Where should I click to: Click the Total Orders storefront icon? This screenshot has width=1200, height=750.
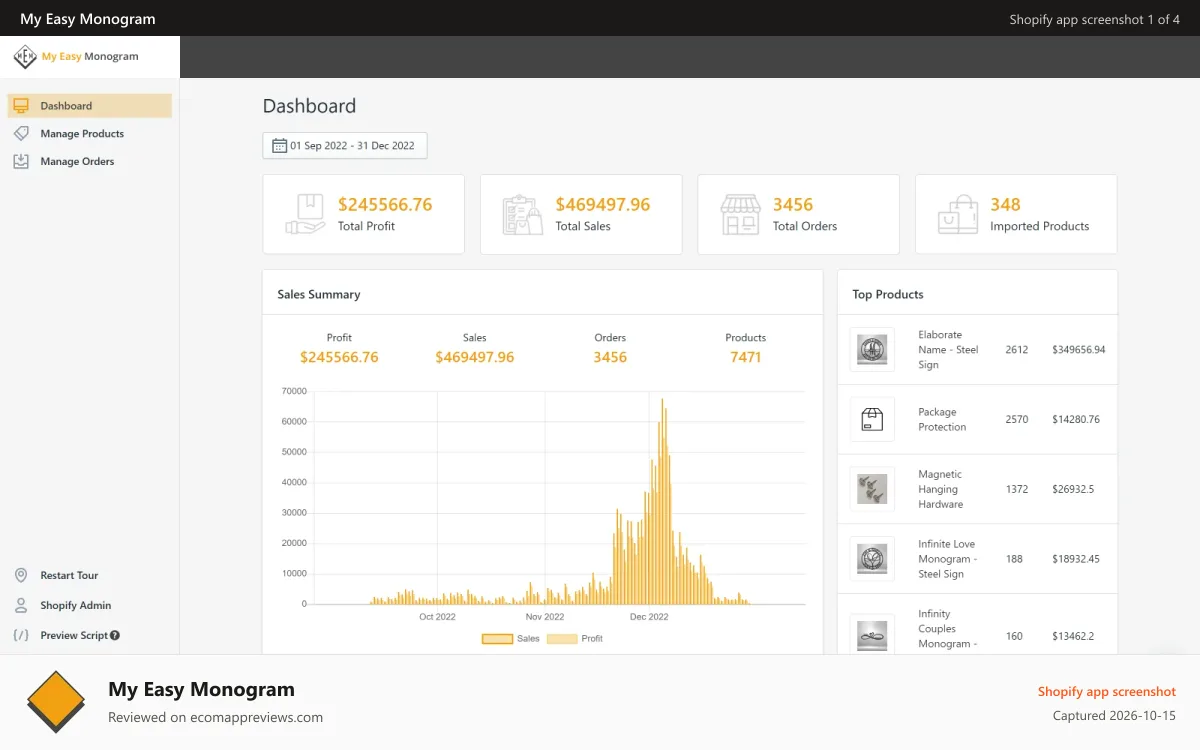(x=740, y=214)
